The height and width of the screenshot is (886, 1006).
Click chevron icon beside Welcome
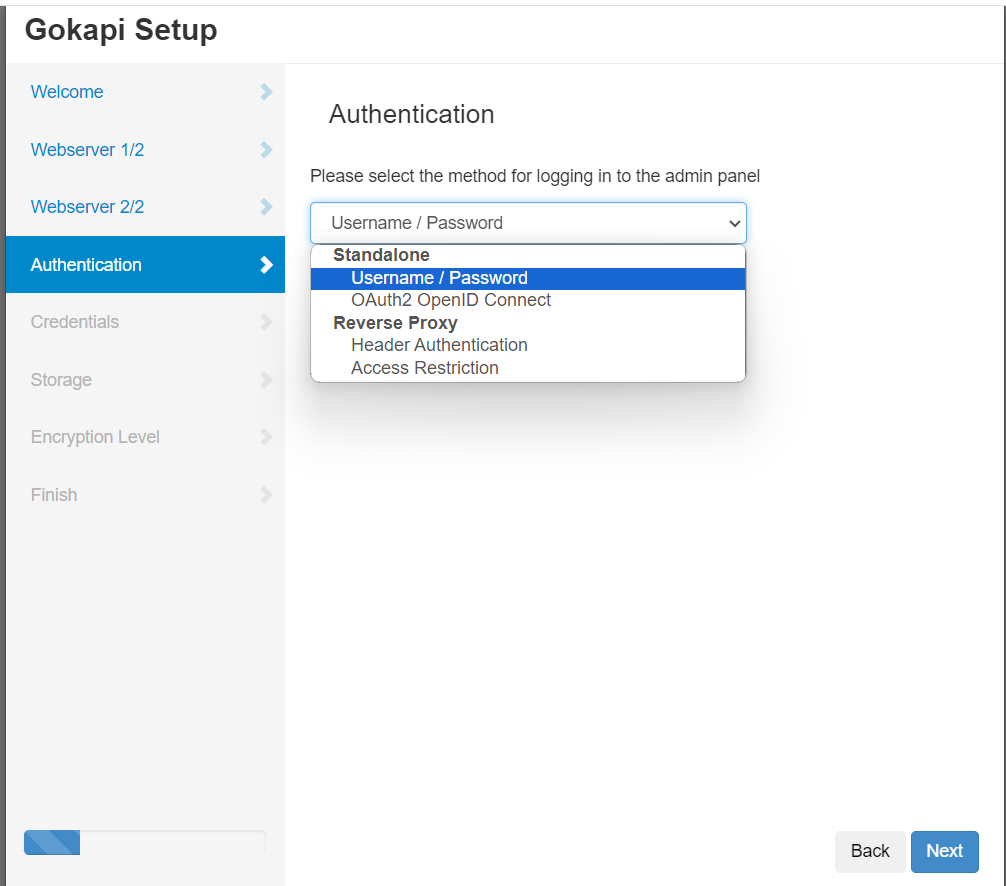point(266,92)
